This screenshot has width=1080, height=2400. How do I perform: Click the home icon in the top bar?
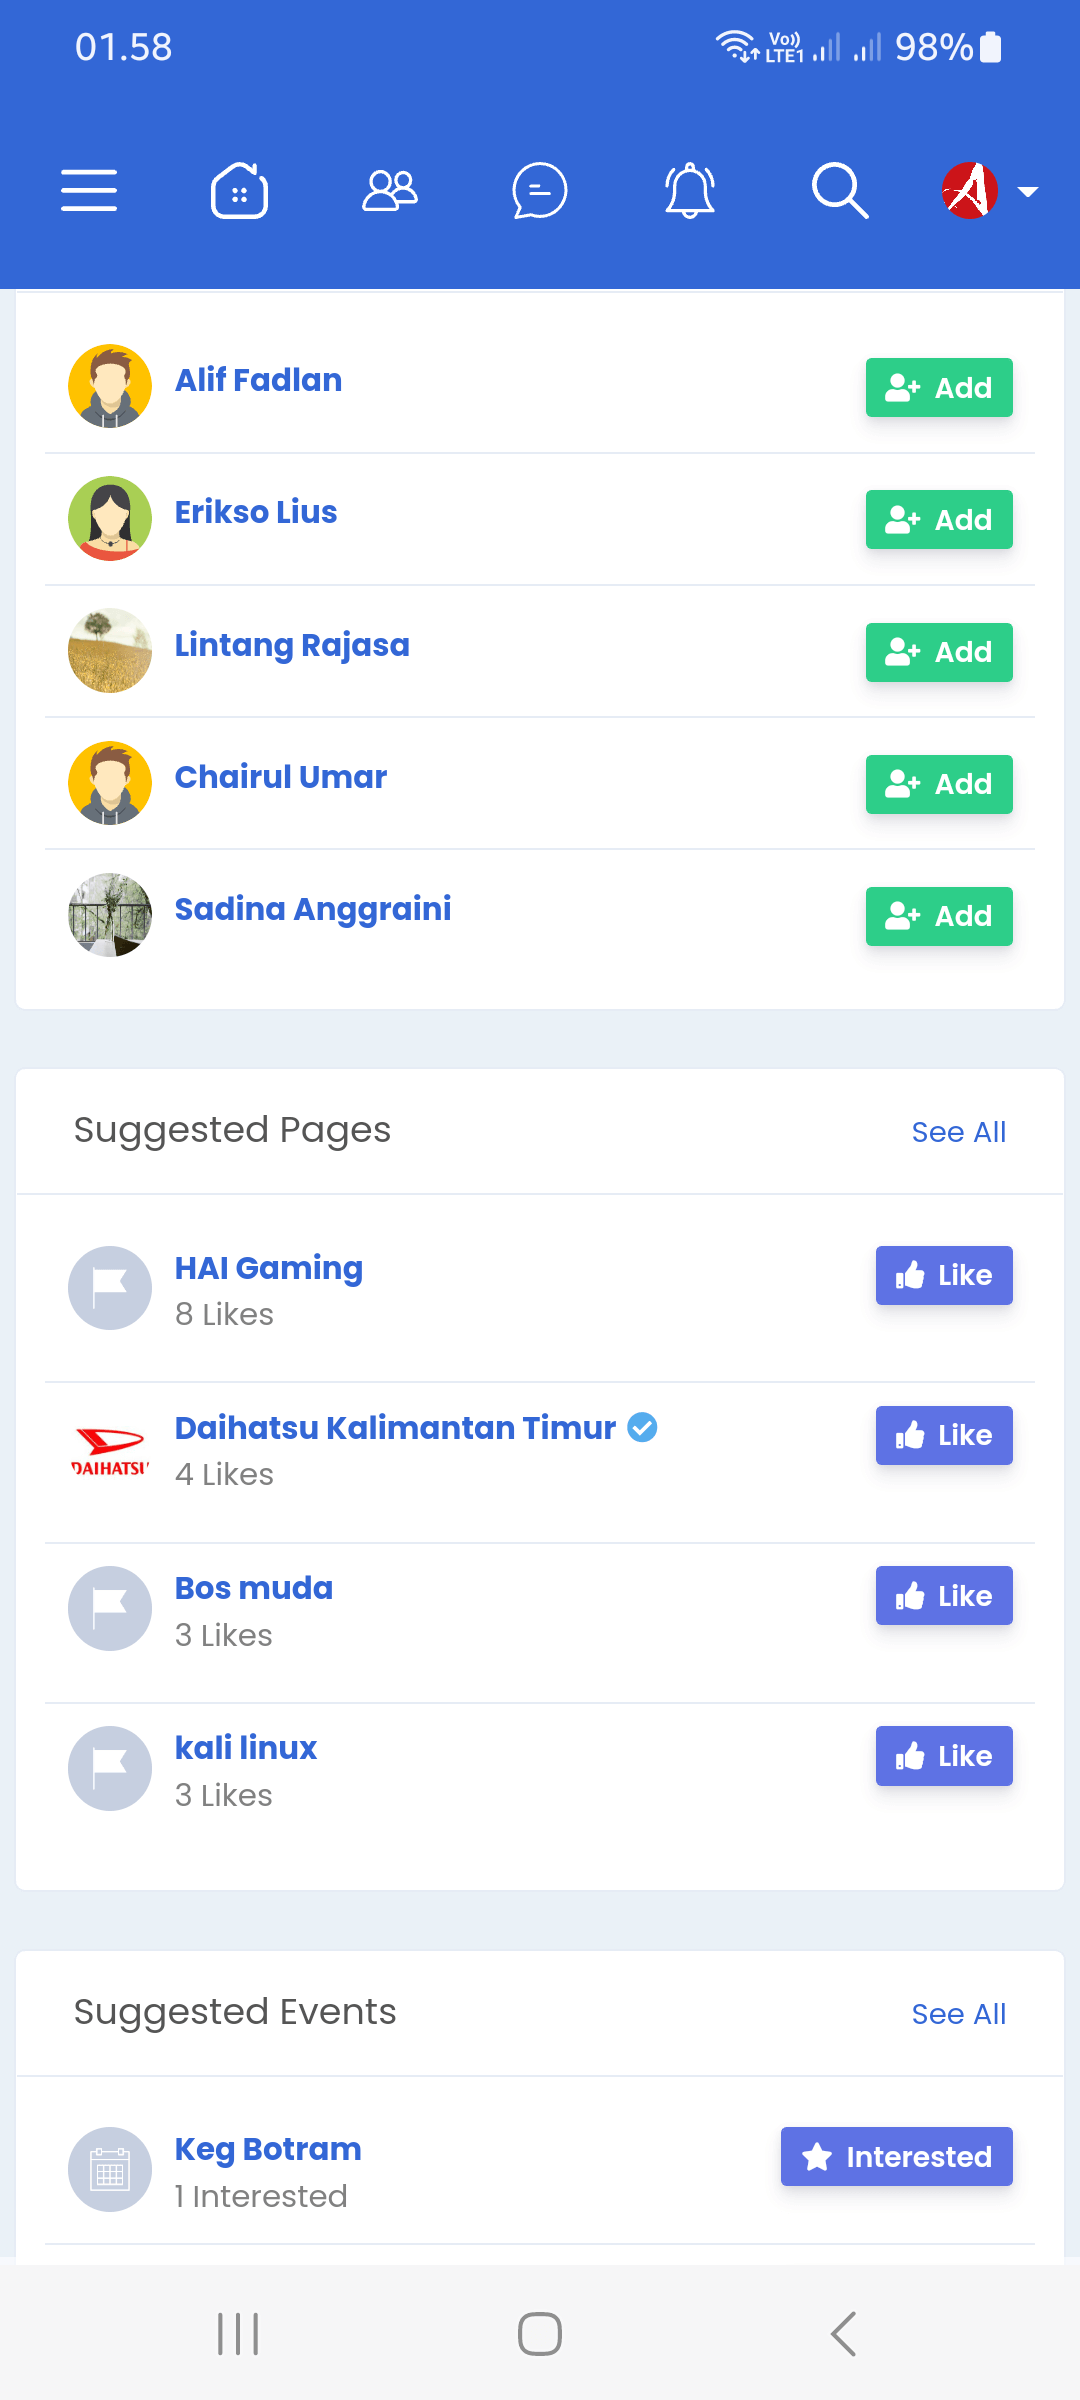pyautogui.click(x=239, y=190)
